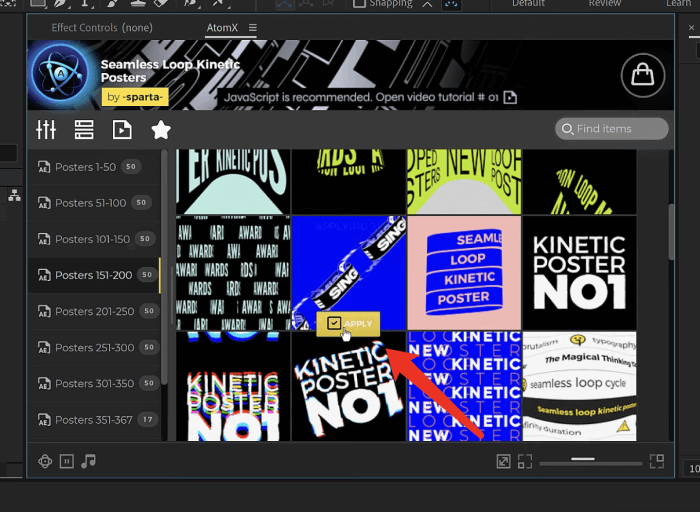
Task: Select the AWARDS repeating text poster thumbnail
Action: tap(233, 273)
